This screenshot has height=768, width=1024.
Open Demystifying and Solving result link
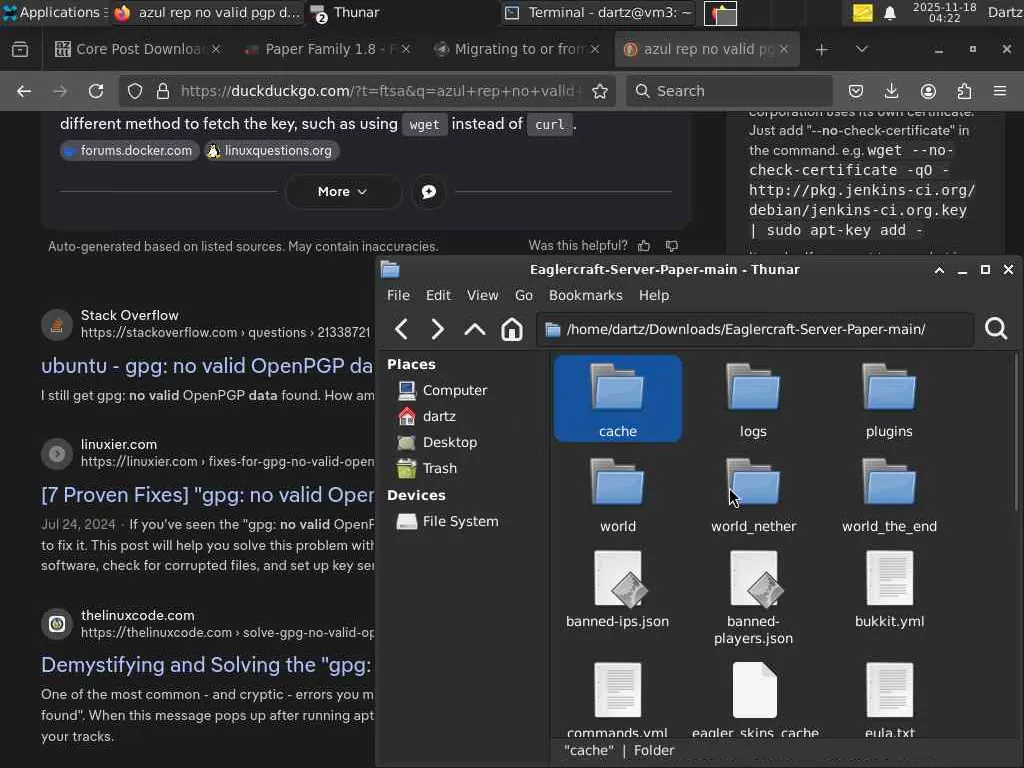[206, 665]
